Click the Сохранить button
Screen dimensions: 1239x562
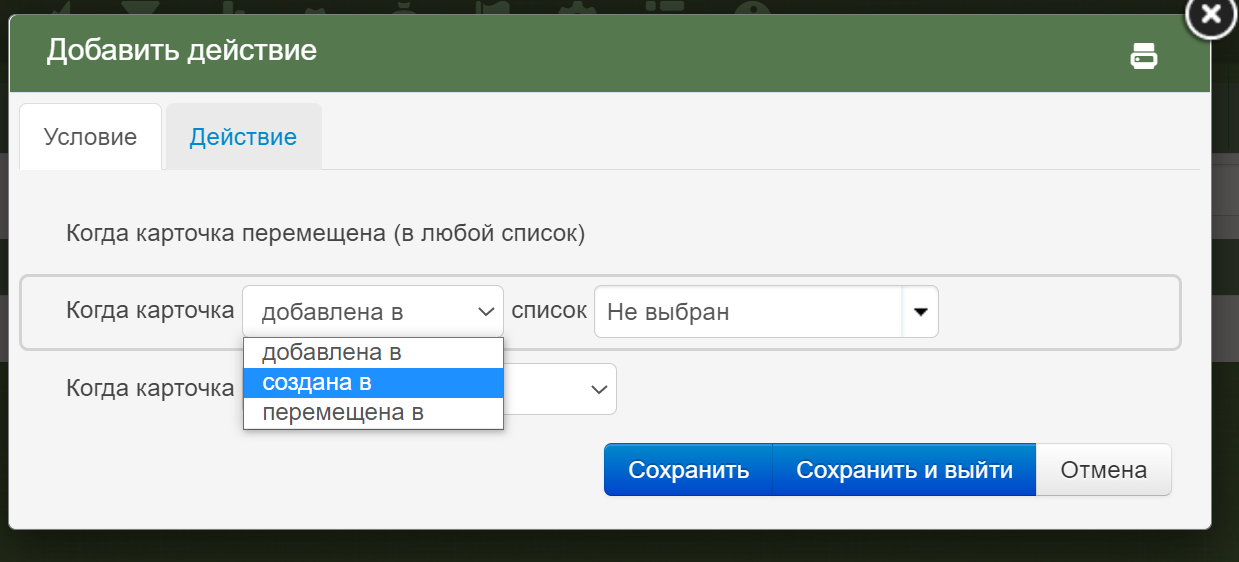tap(688, 470)
